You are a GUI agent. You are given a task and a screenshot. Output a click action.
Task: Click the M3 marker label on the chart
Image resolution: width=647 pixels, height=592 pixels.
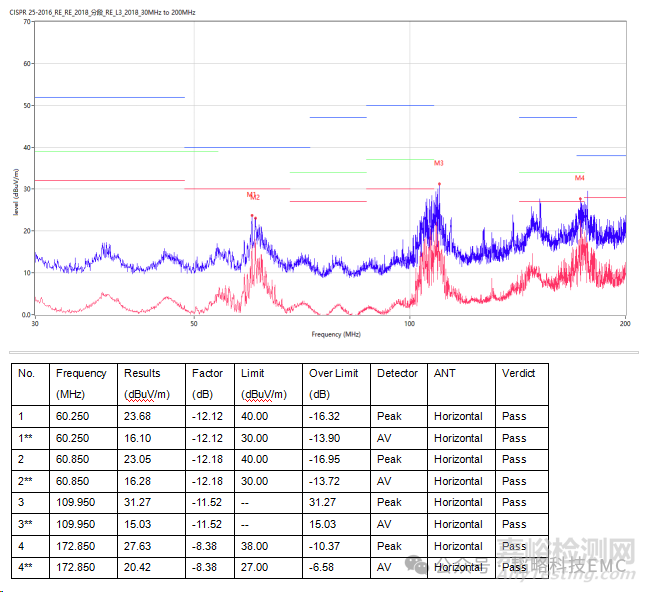(439, 163)
